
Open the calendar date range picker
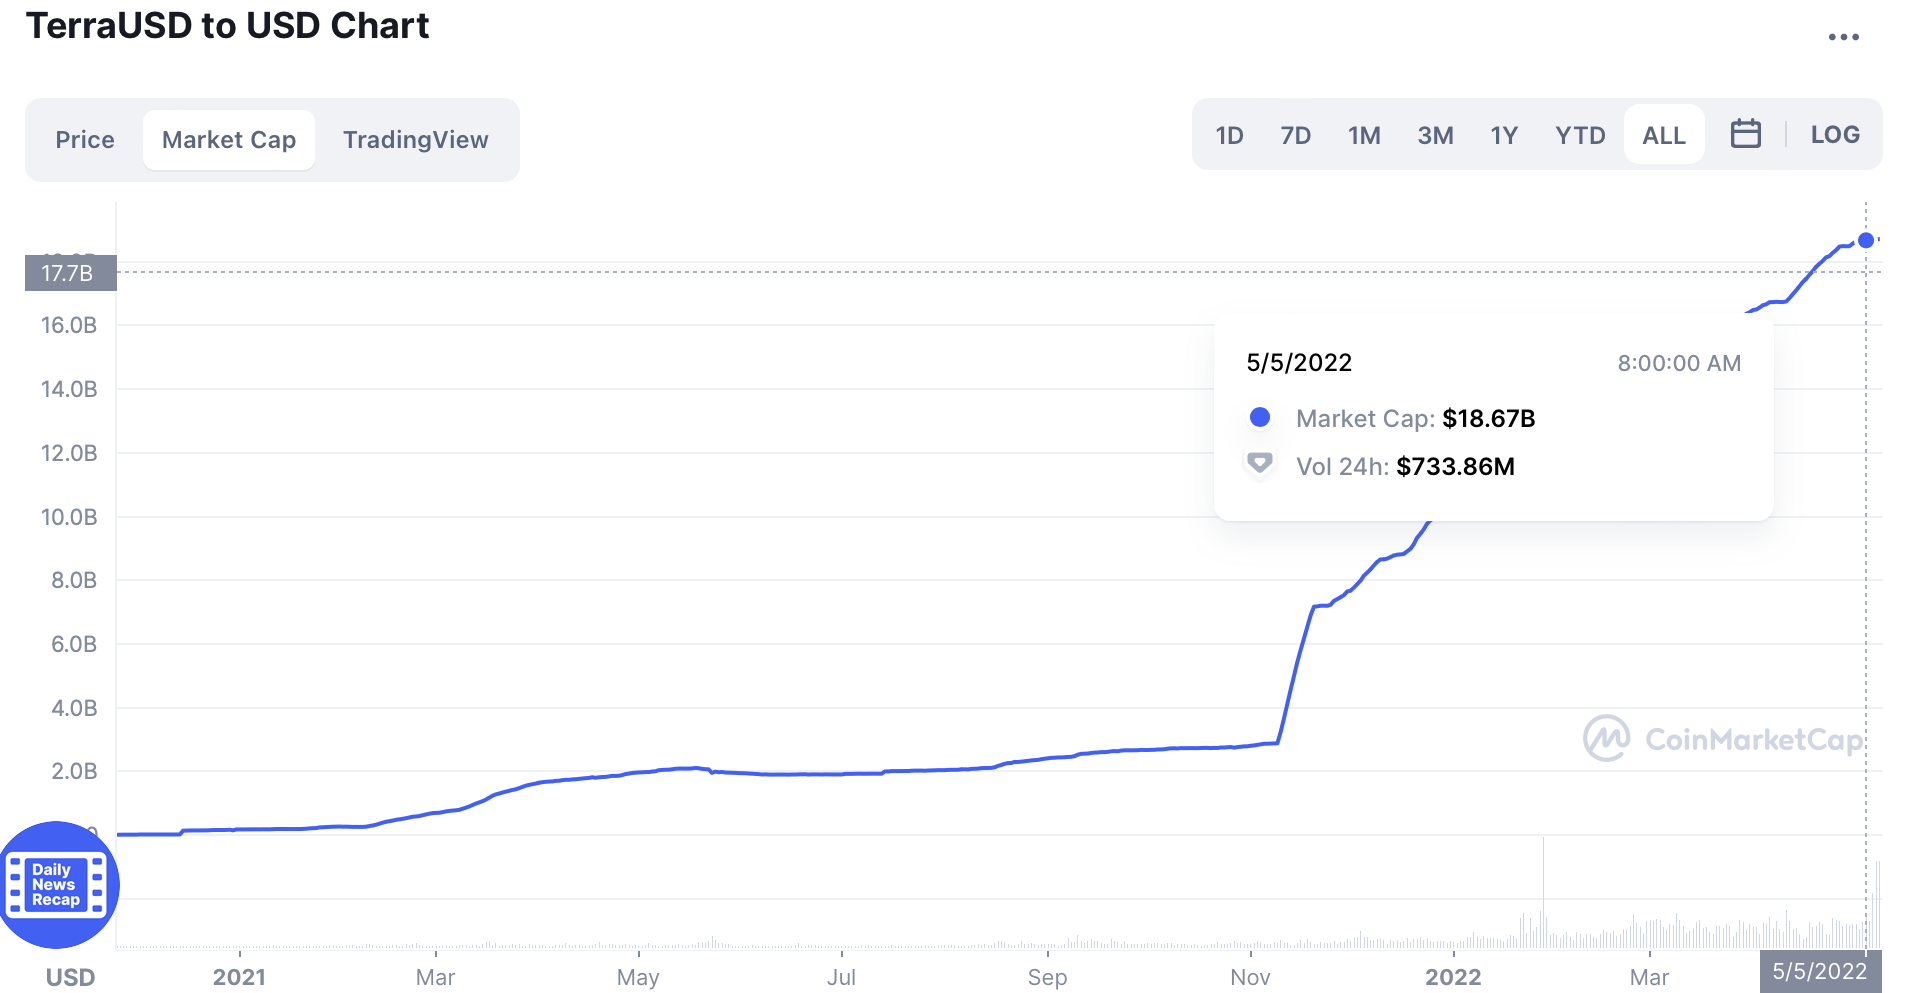tap(1745, 134)
